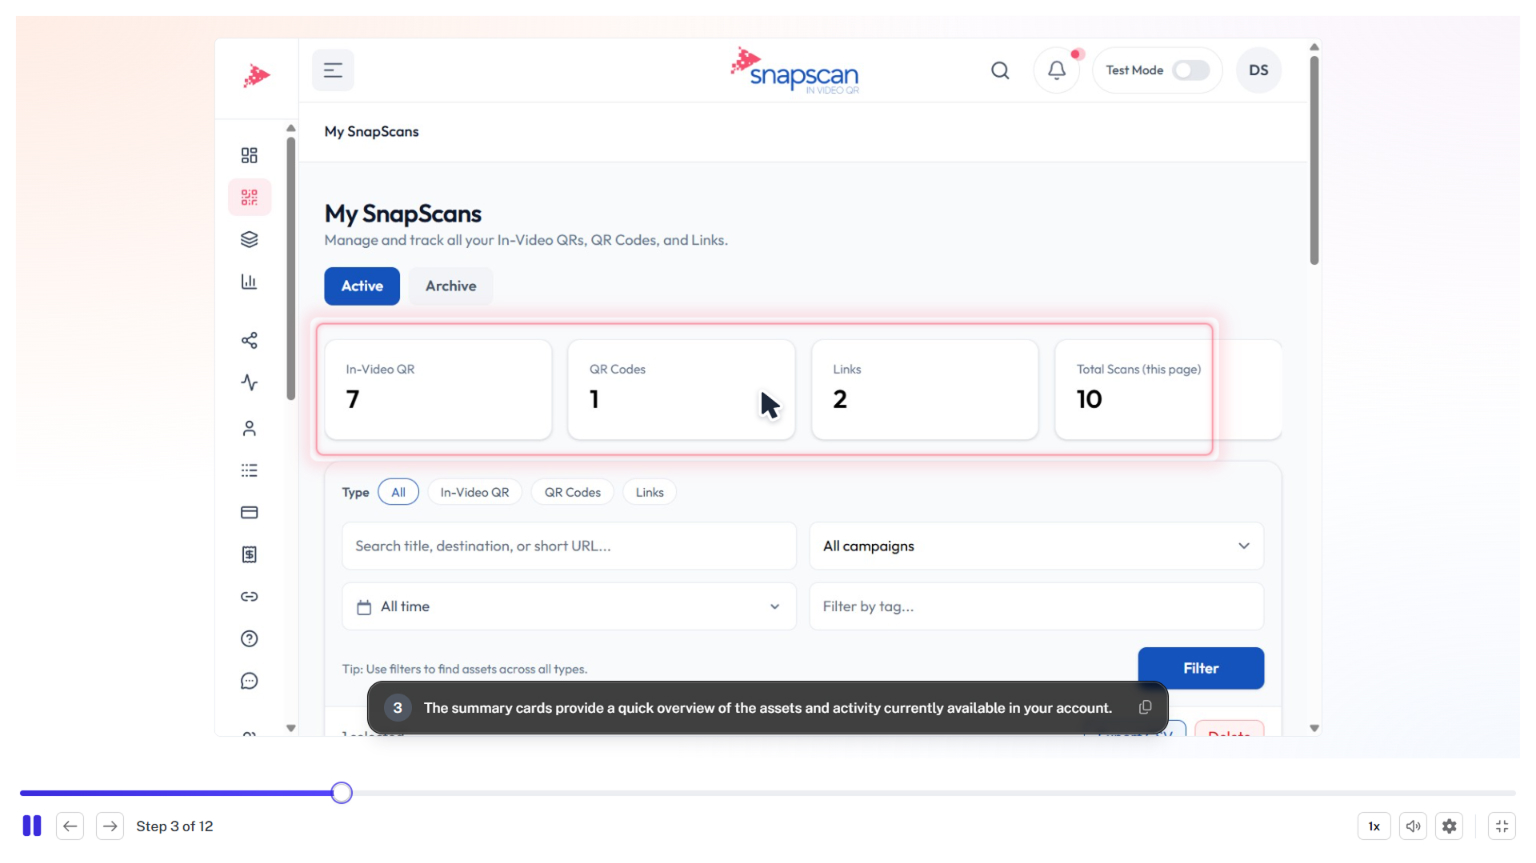Copy the step 3 caption text
The height and width of the screenshot is (863, 1536).
coord(1145,707)
